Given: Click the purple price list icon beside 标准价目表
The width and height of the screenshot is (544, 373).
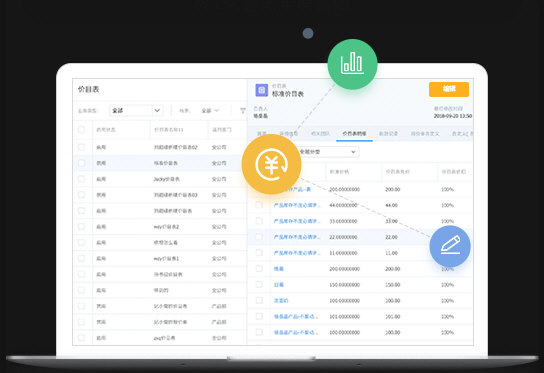Looking at the screenshot, I should [262, 90].
